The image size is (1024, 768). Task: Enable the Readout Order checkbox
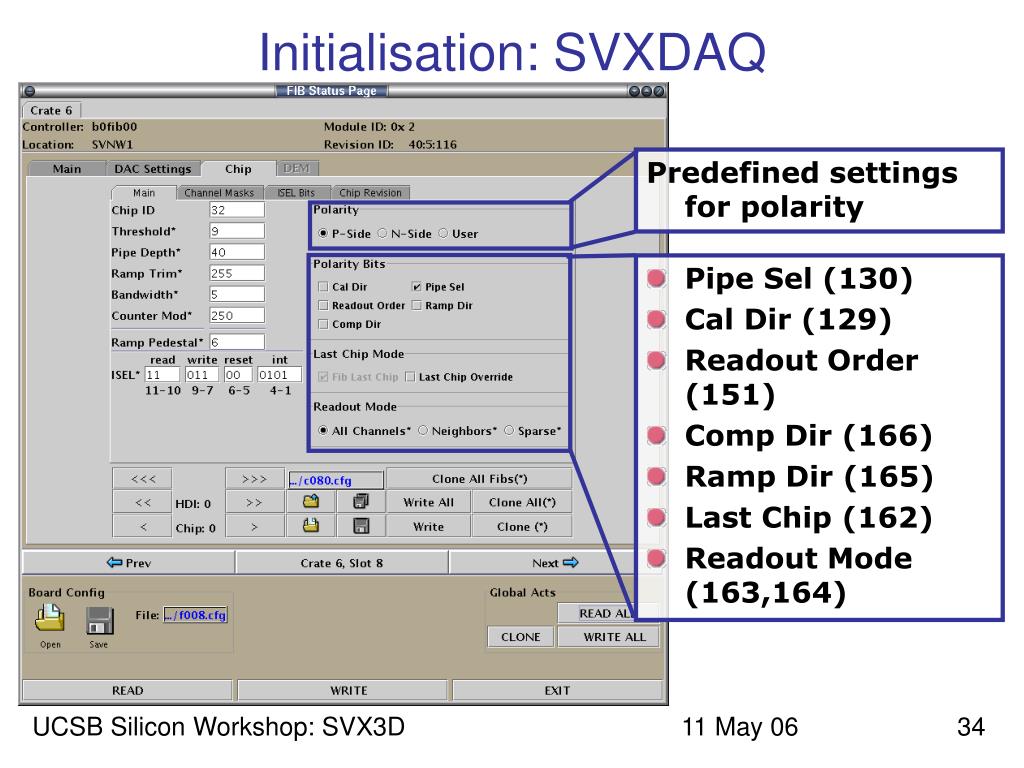[x=323, y=305]
